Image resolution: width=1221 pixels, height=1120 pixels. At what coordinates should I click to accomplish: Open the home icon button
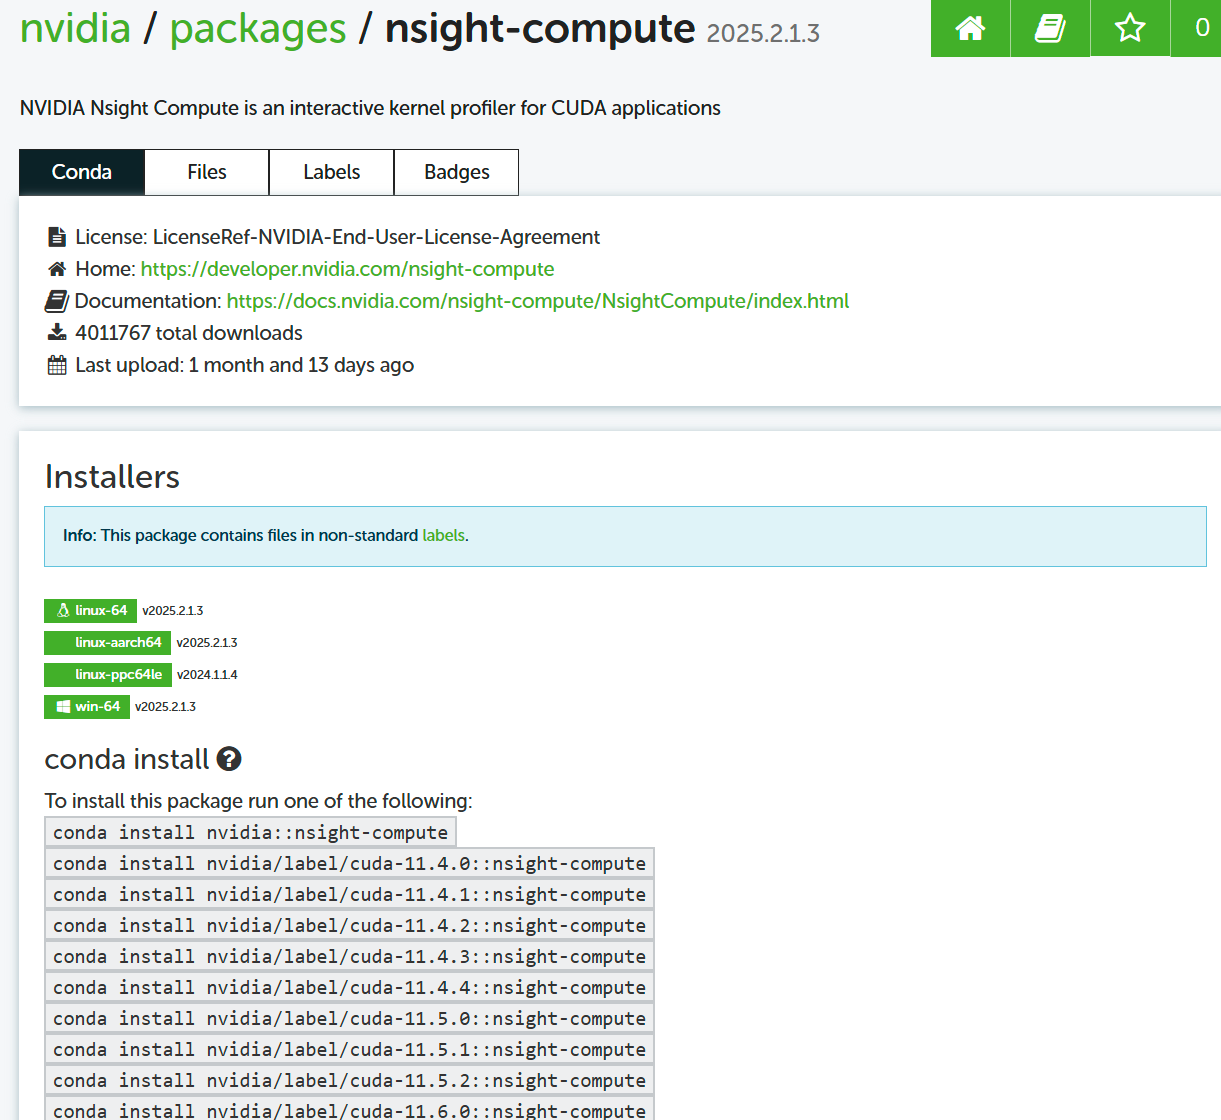click(970, 28)
